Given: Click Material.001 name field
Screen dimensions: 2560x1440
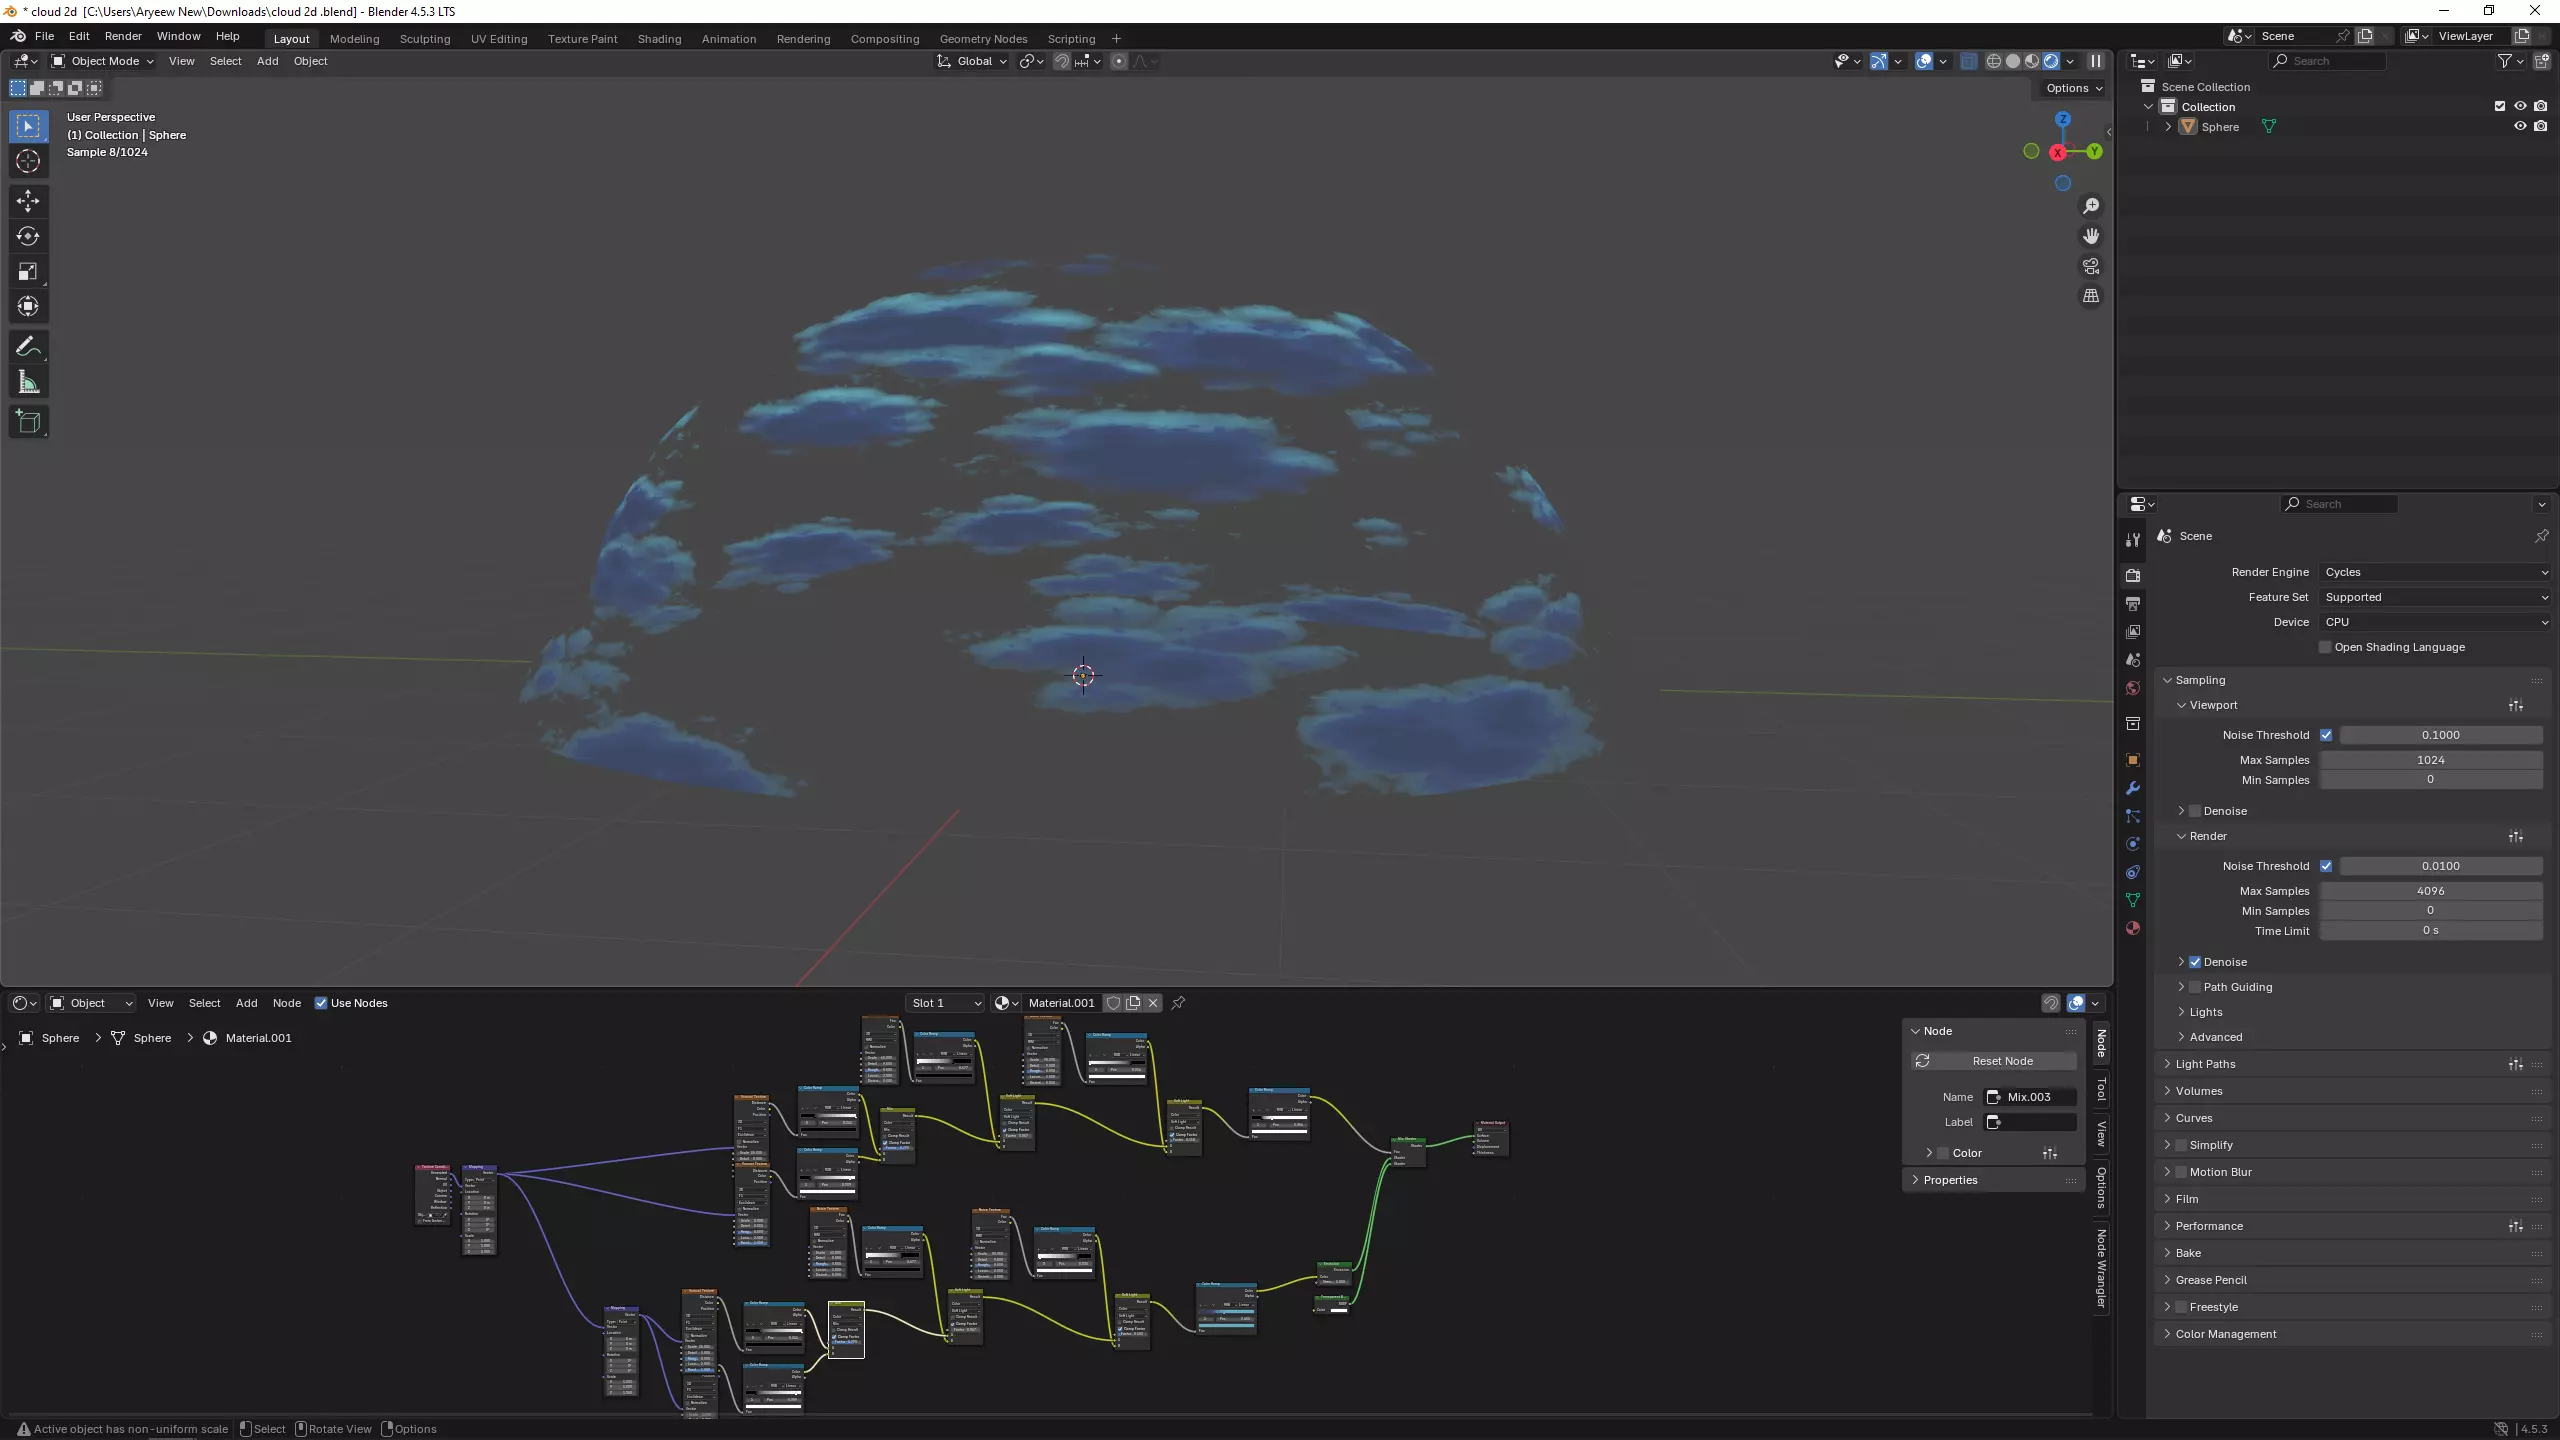Looking at the screenshot, I should [x=1061, y=1003].
